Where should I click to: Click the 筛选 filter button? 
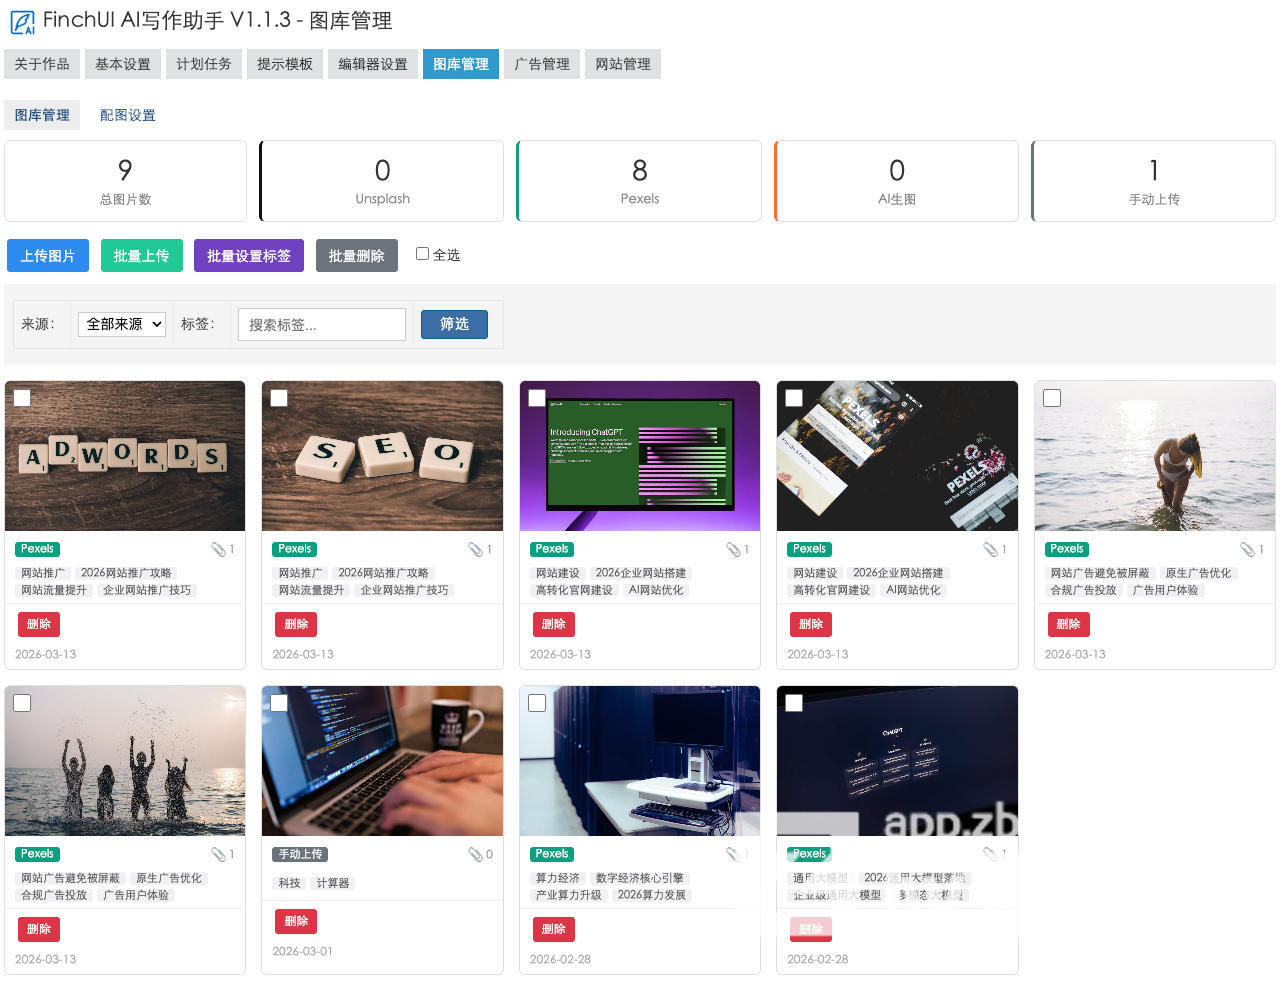click(454, 324)
